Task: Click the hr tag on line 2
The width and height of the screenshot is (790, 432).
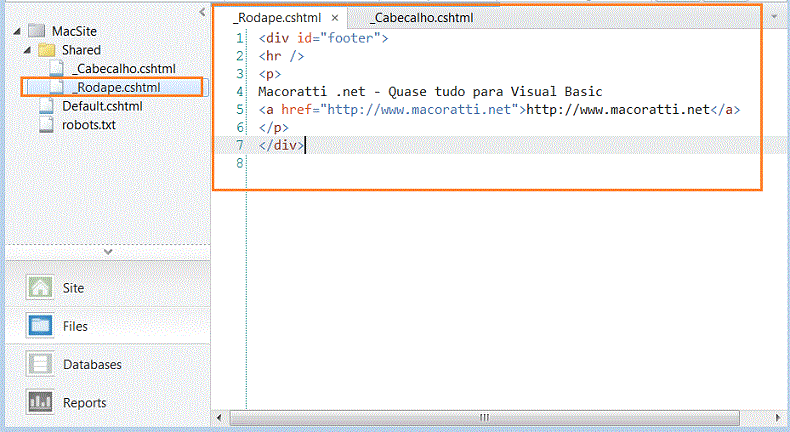Action: (281, 56)
